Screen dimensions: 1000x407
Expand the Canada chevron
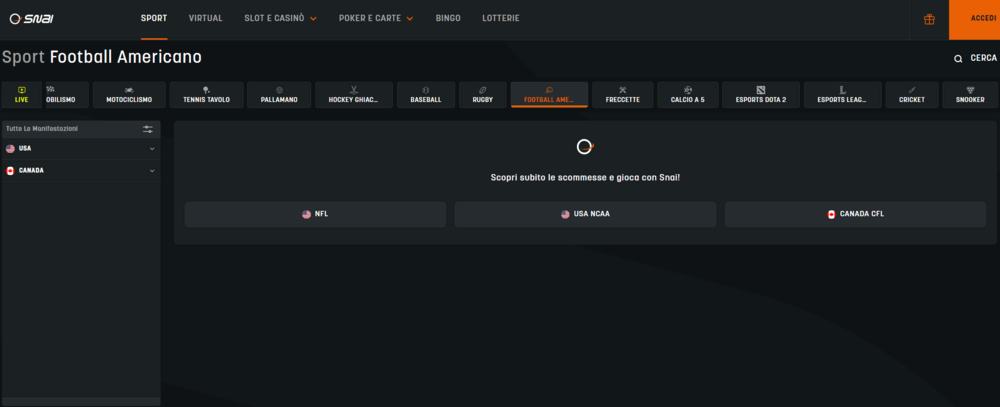152,171
